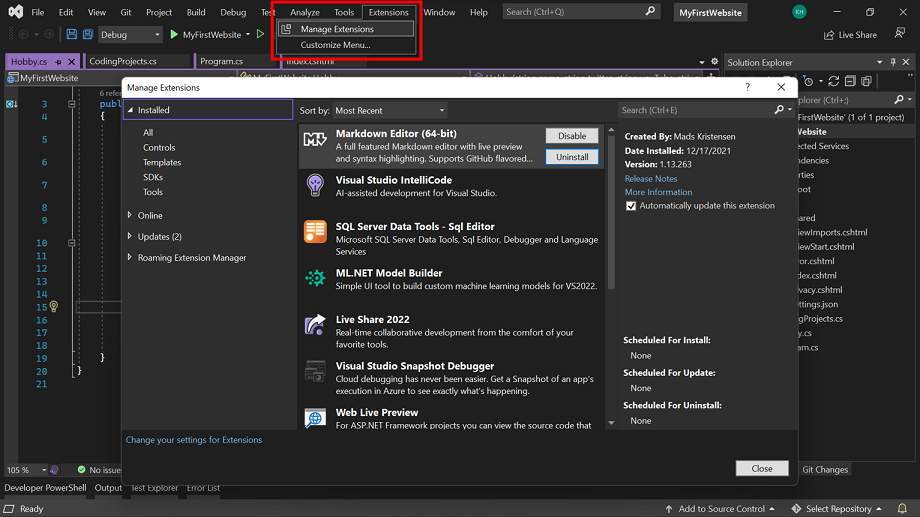Viewport: 920px width, 517px height.
Task: Click the Navigate Backward arrow icon
Action: click(x=23, y=35)
